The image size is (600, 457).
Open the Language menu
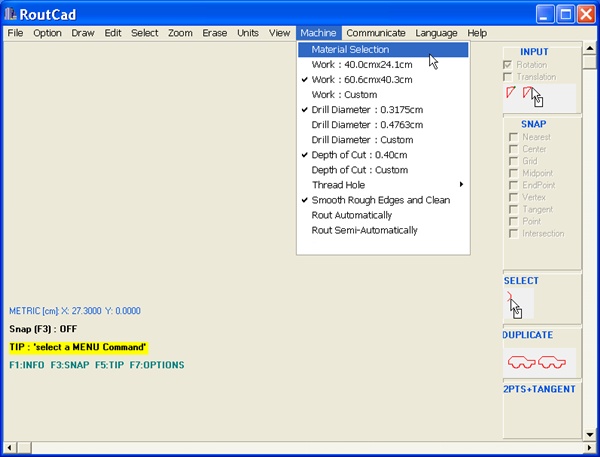[436, 33]
